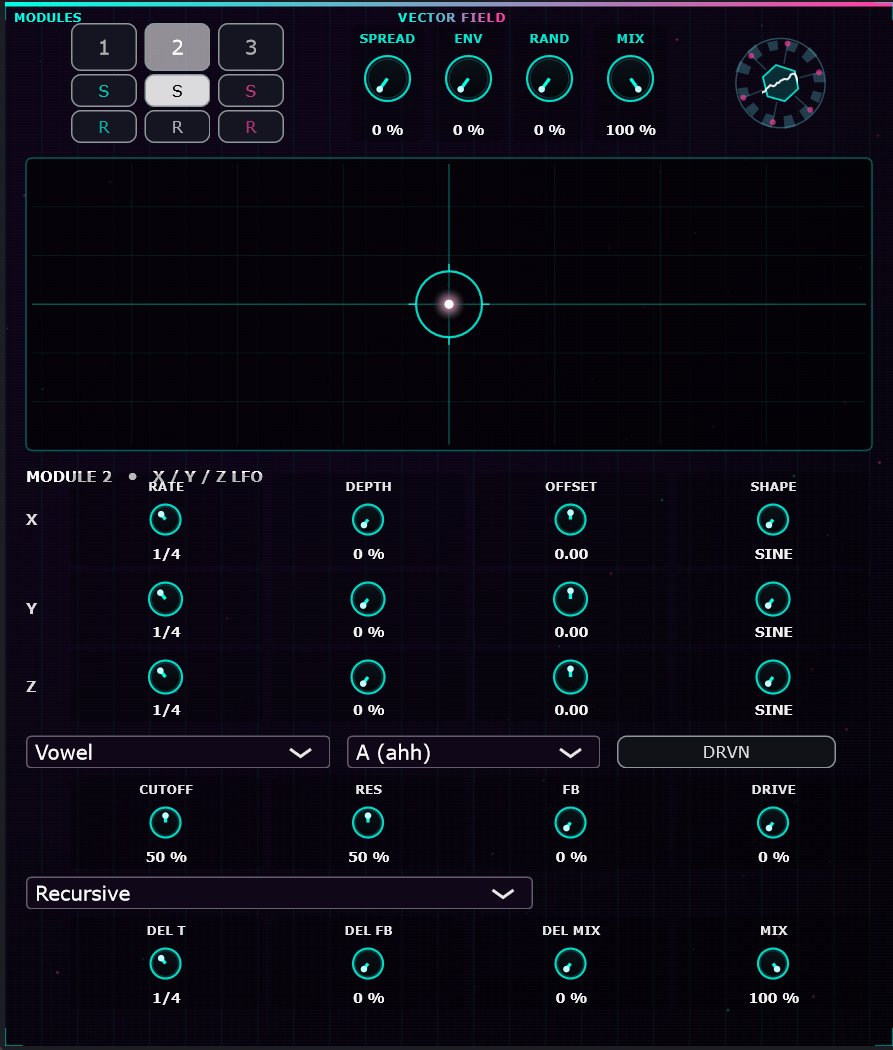893x1050 pixels.
Task: Open the Recursive delay mode dropdown
Action: [279, 893]
